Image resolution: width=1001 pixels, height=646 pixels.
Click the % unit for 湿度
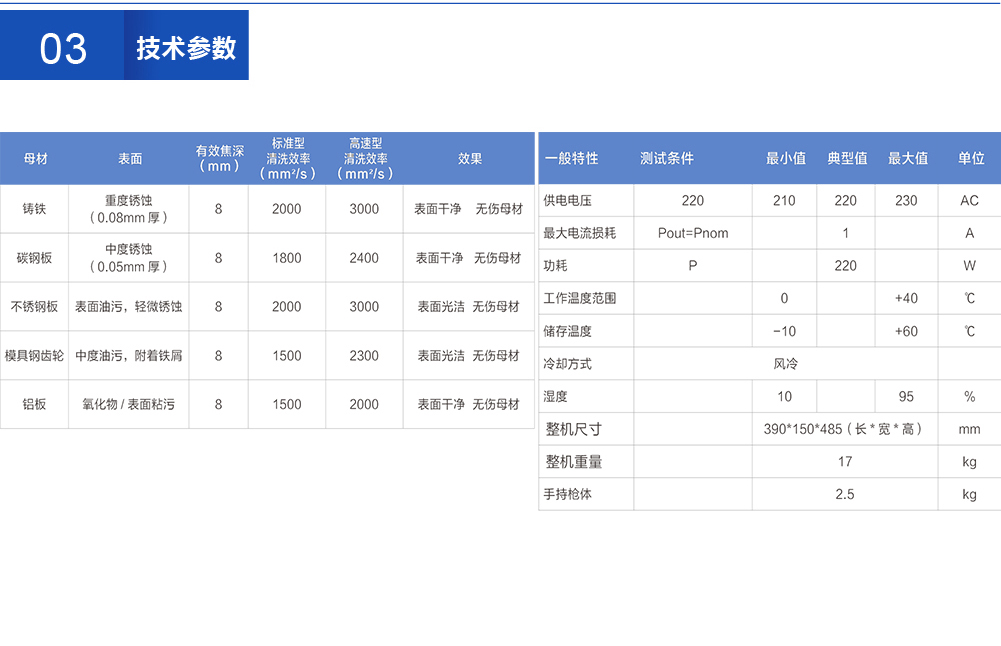tap(969, 396)
